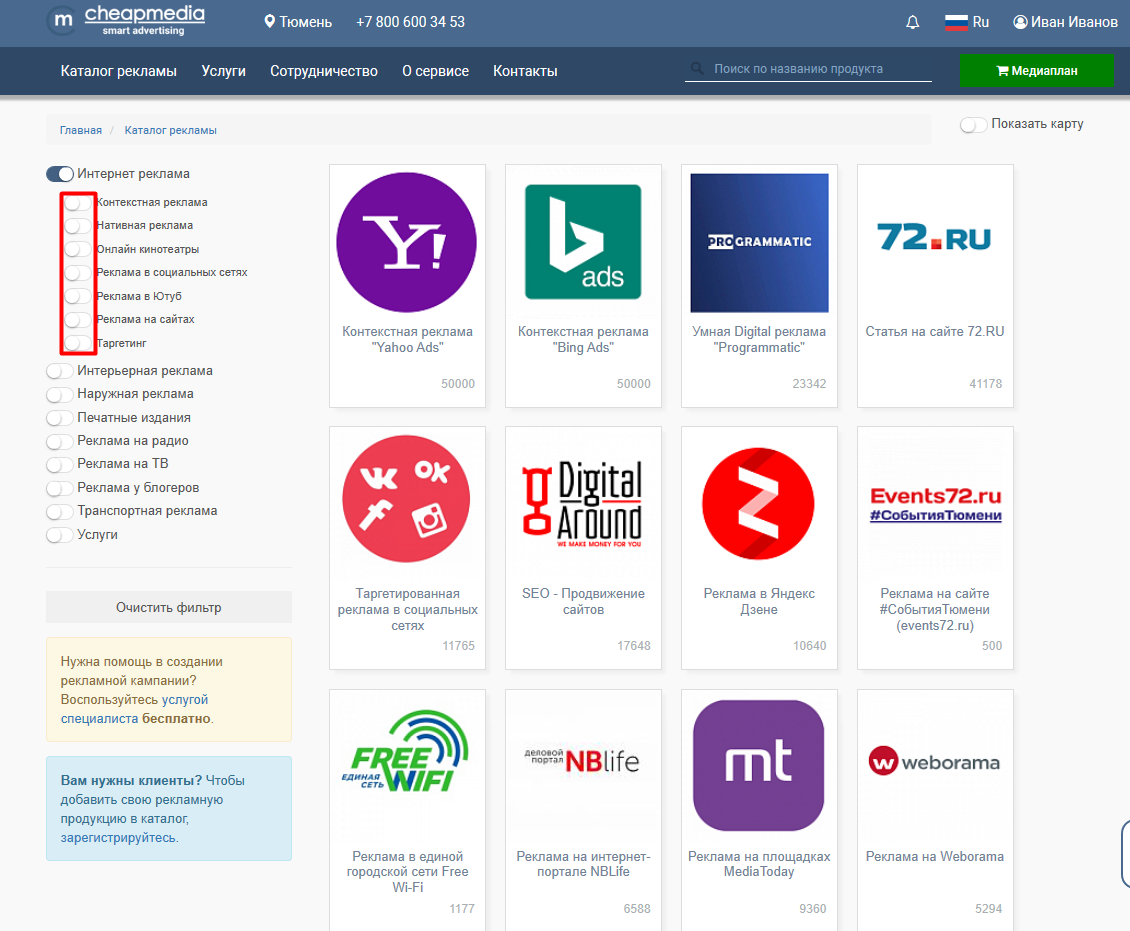Enable Наружная реклама filter

click(x=60, y=394)
